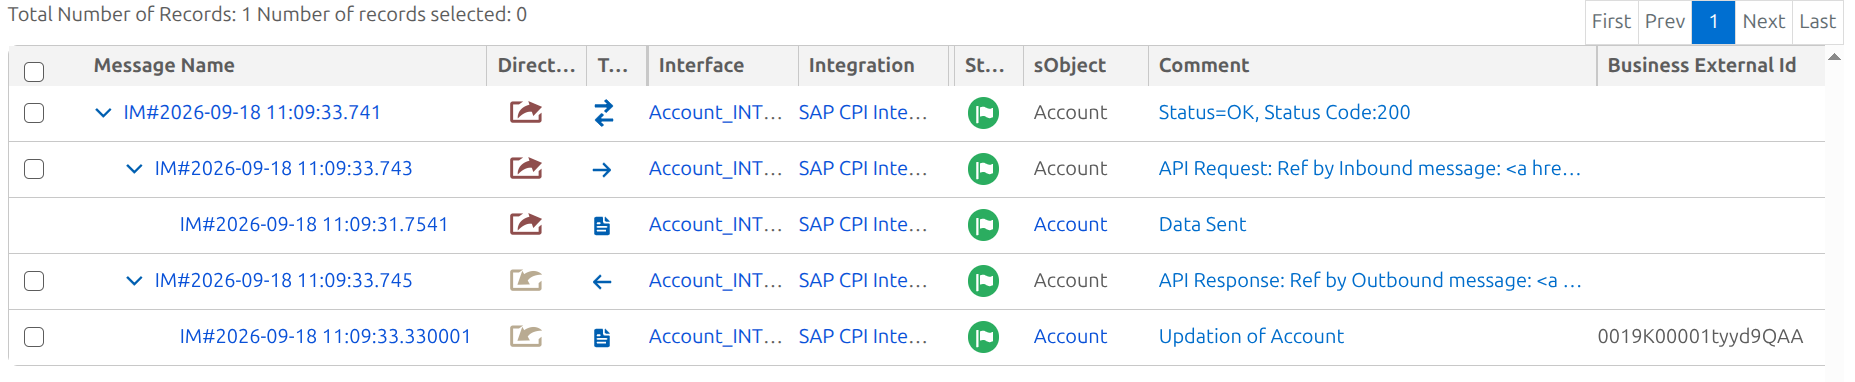Viewport: 1855px width, 382px height.
Task: Go to Last page
Action: point(1817,21)
